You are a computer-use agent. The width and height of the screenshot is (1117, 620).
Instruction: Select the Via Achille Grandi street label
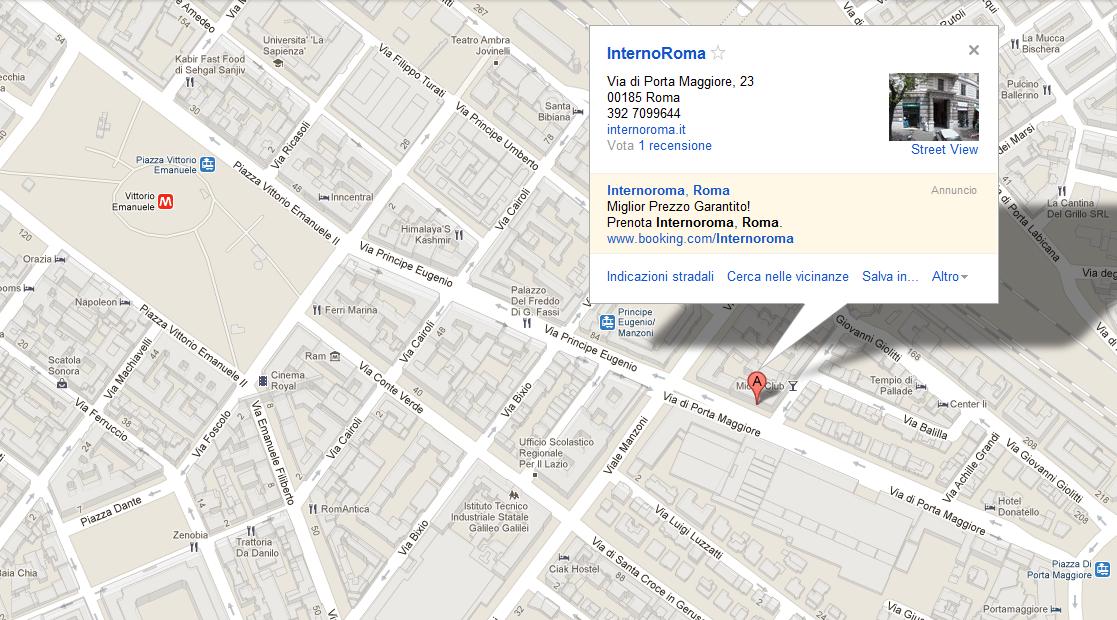pyautogui.click(x=972, y=467)
